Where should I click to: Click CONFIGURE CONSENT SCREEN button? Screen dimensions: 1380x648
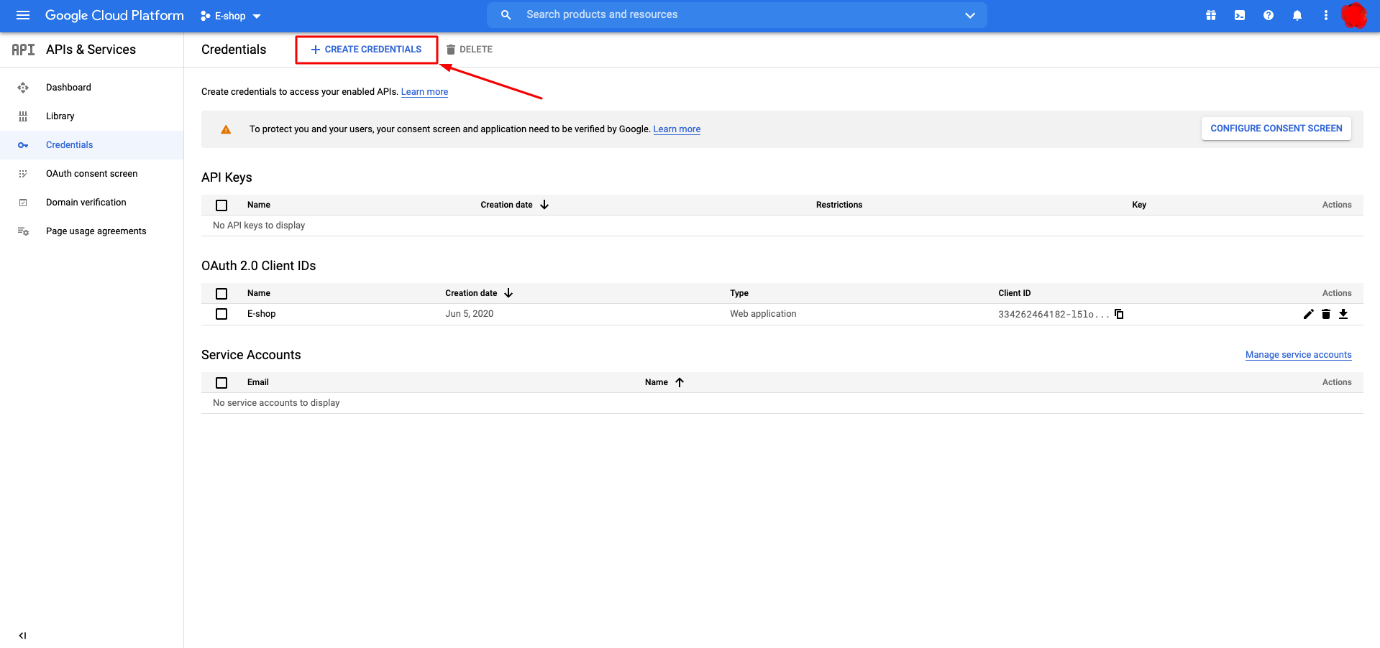click(x=1276, y=128)
